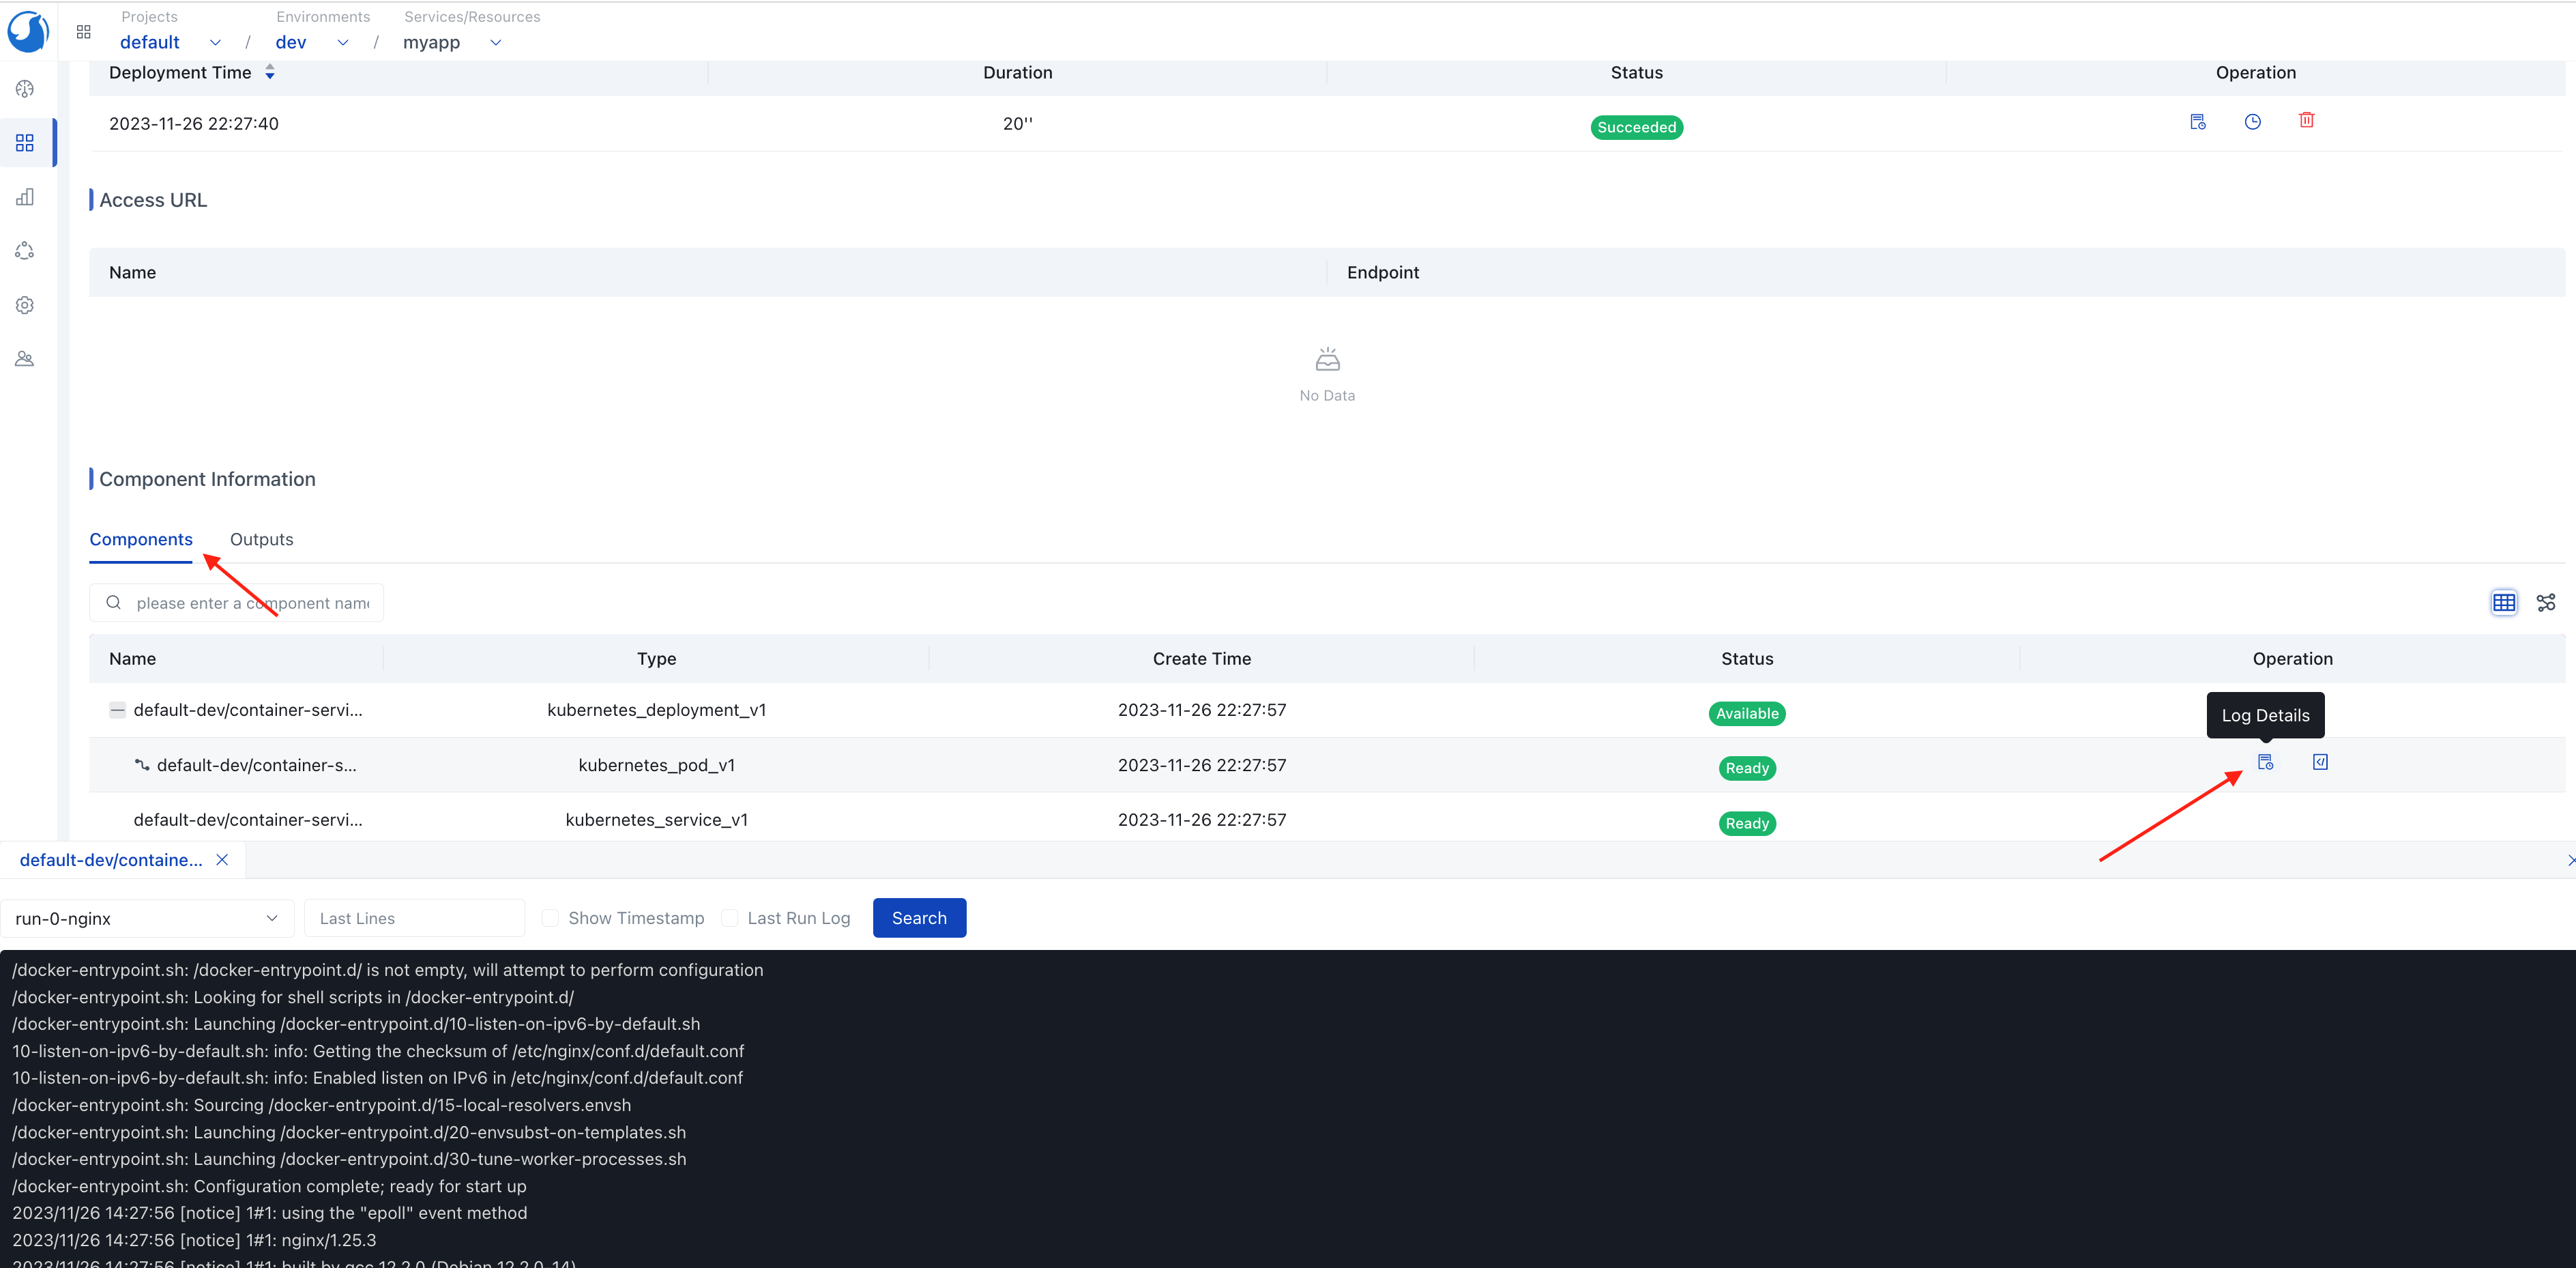Open the run-0-nginx container dropdown

146,918
